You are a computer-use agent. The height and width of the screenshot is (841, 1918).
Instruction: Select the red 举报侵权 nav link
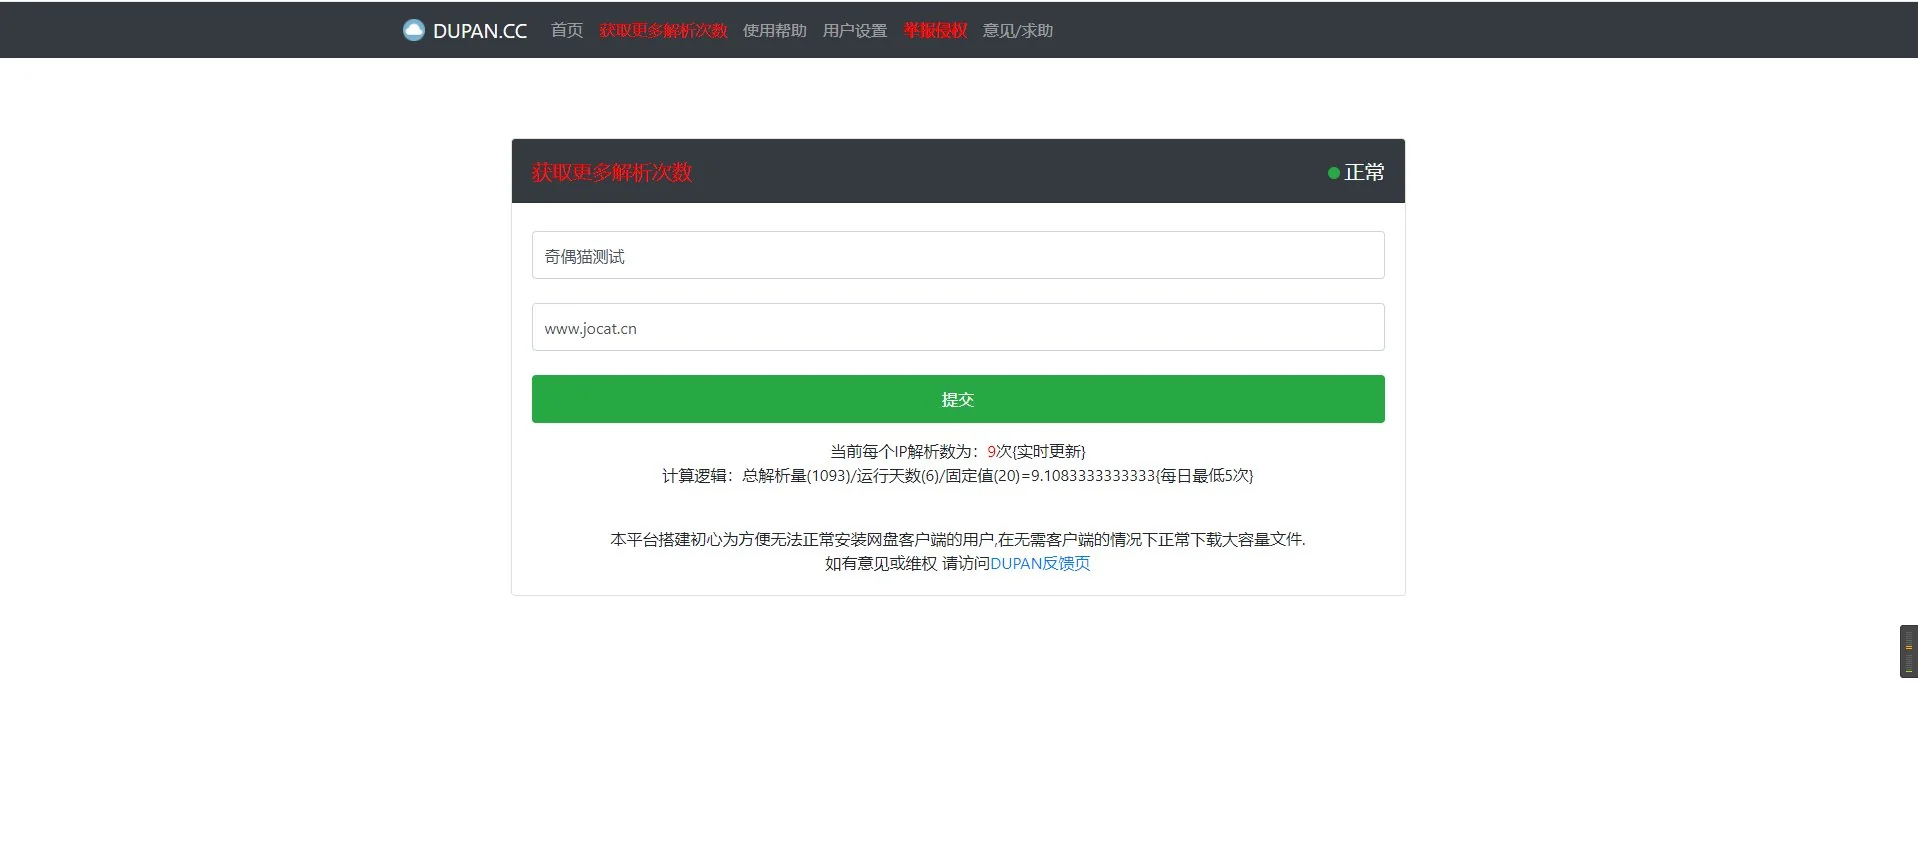click(x=935, y=31)
